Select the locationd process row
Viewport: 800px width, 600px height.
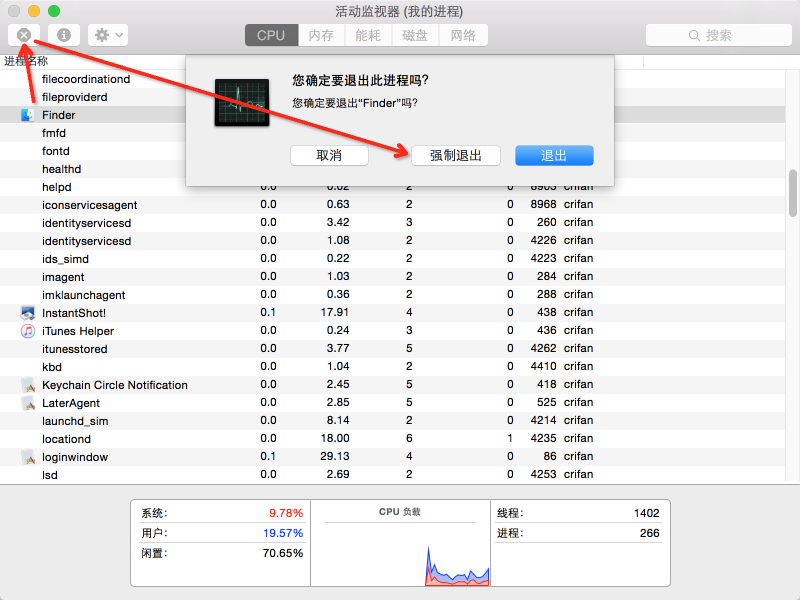point(393,439)
